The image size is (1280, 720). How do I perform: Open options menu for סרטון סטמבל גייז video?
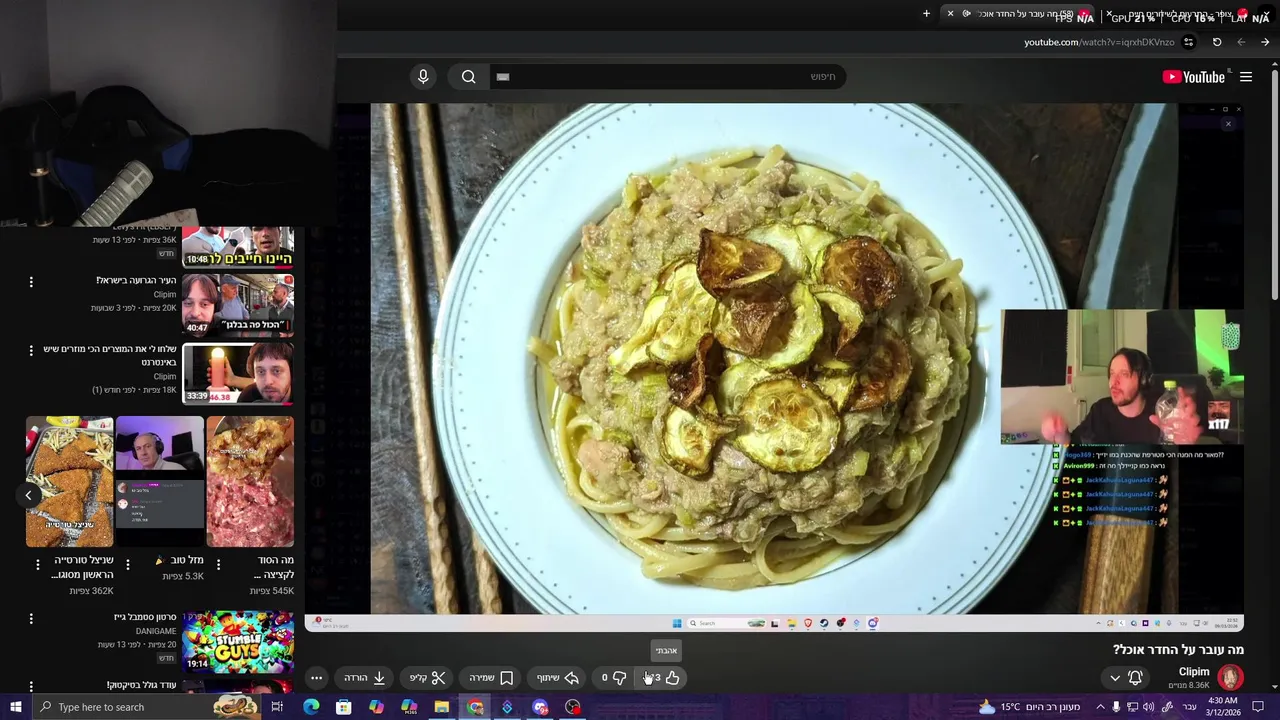click(31, 619)
